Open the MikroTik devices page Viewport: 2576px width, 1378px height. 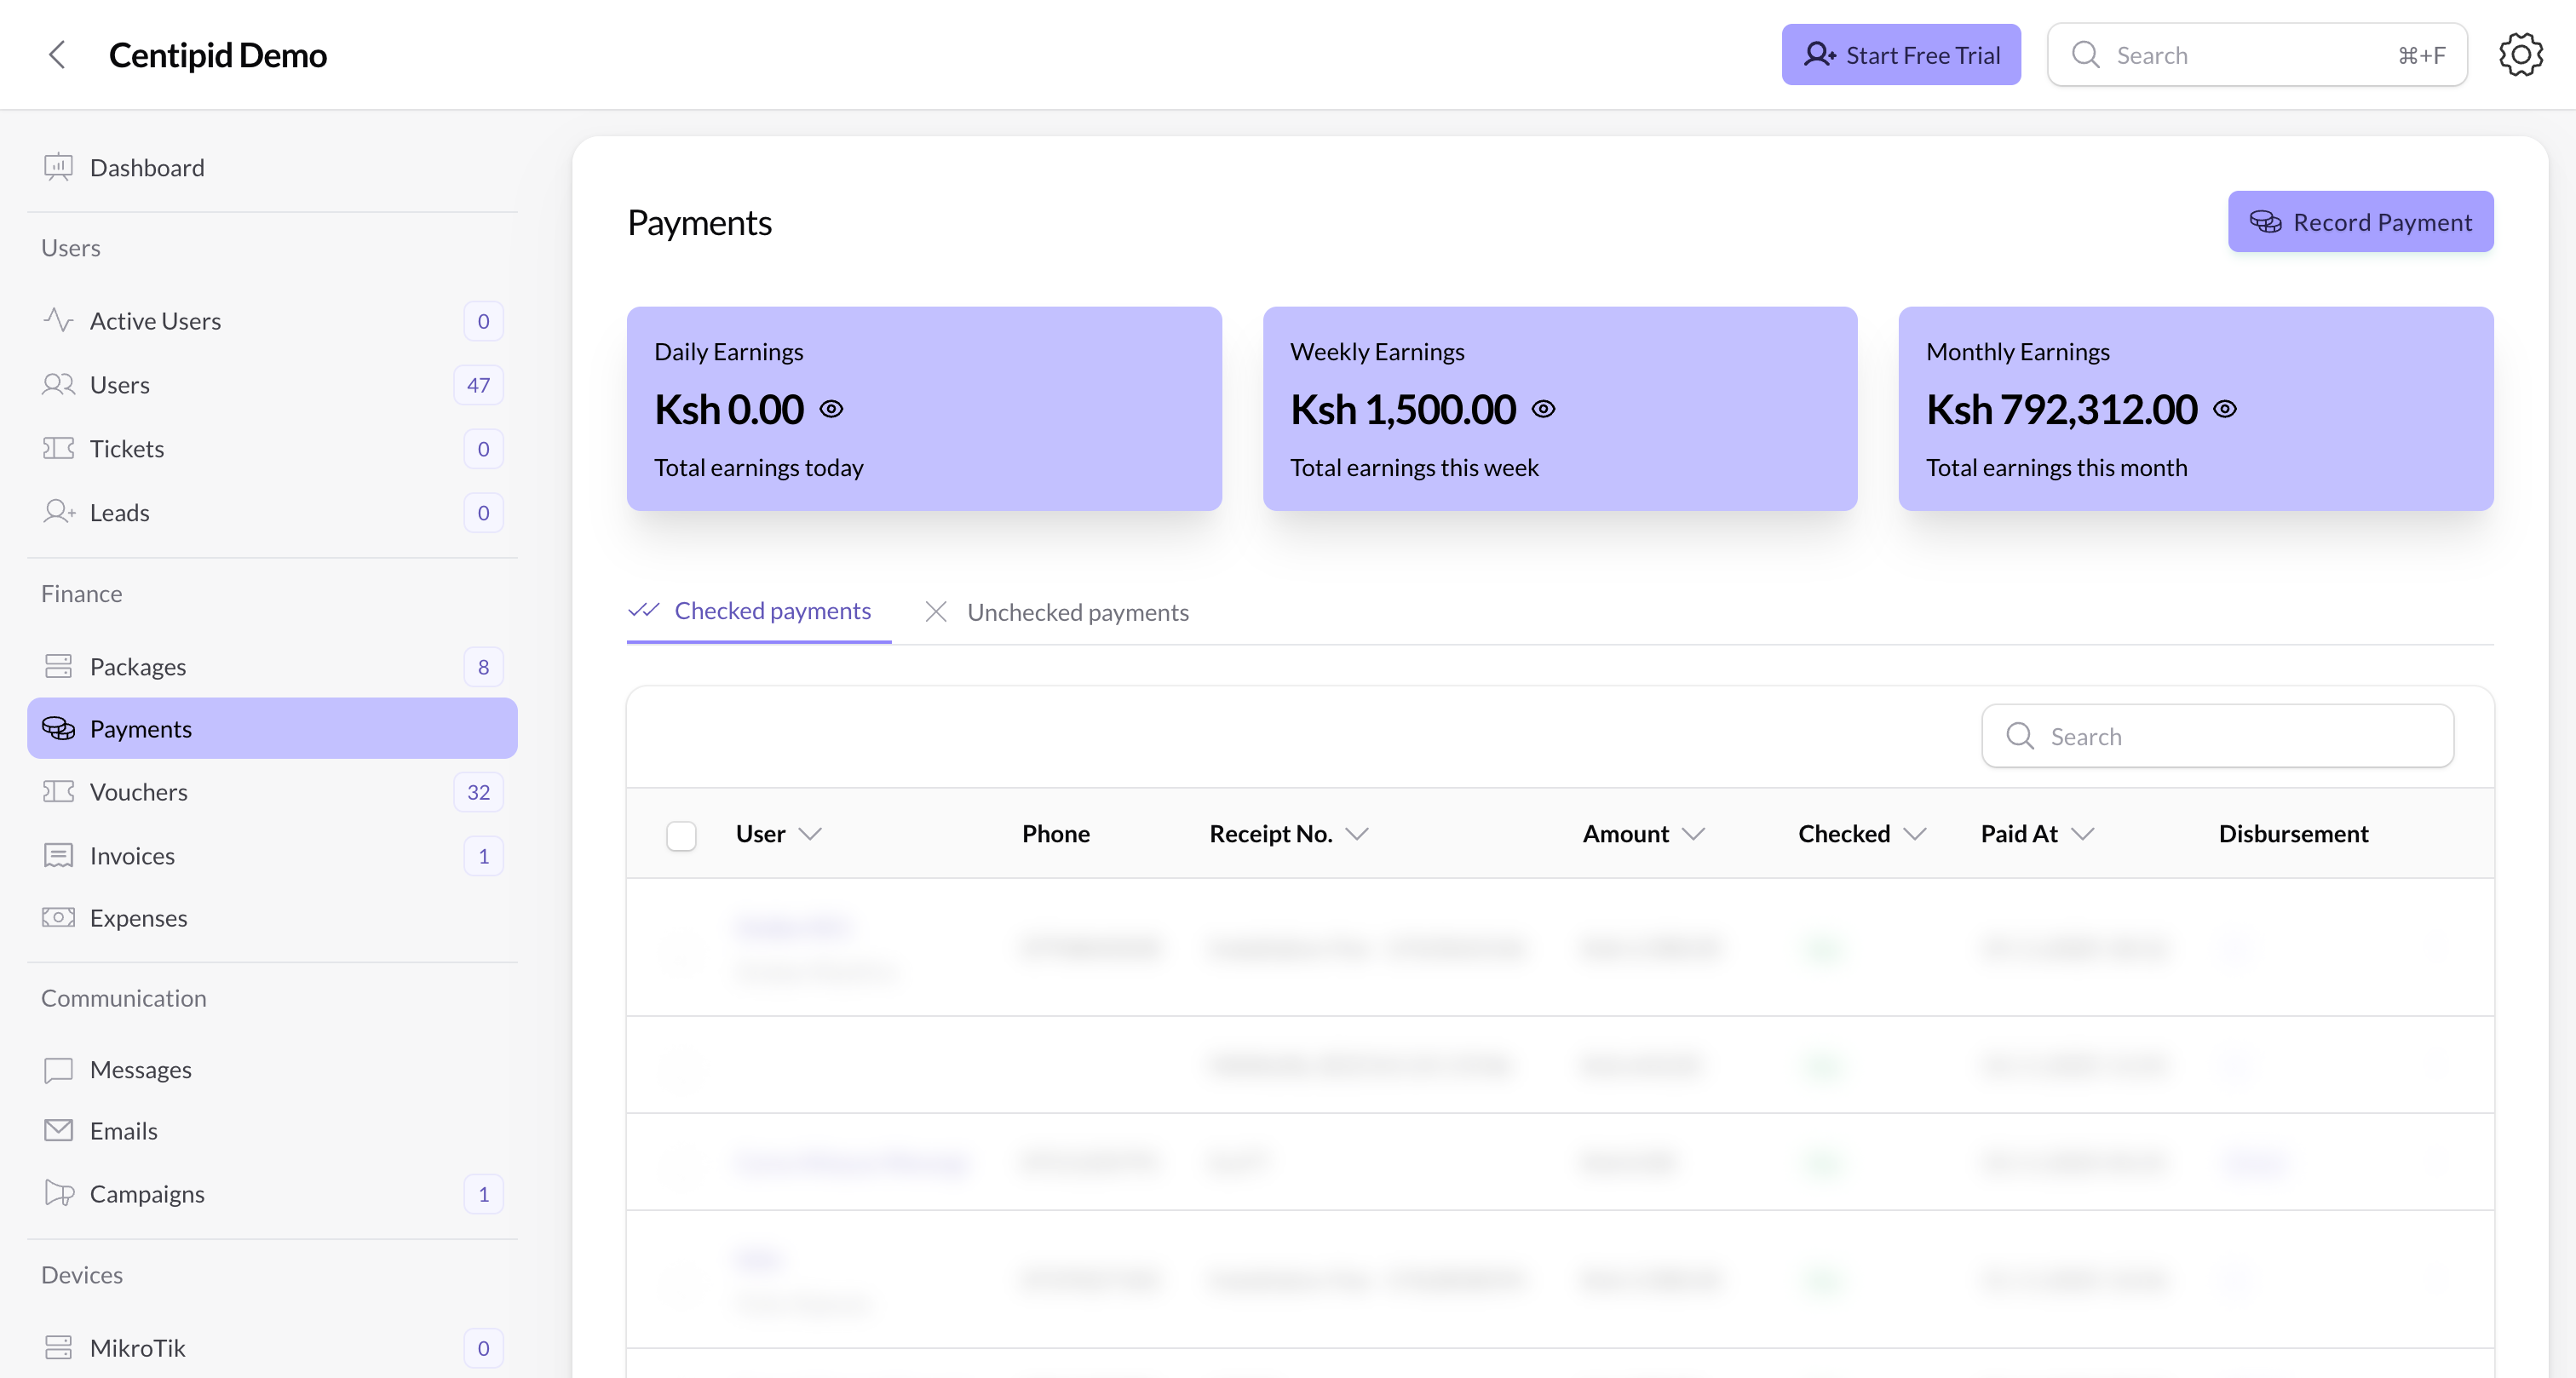(137, 1347)
